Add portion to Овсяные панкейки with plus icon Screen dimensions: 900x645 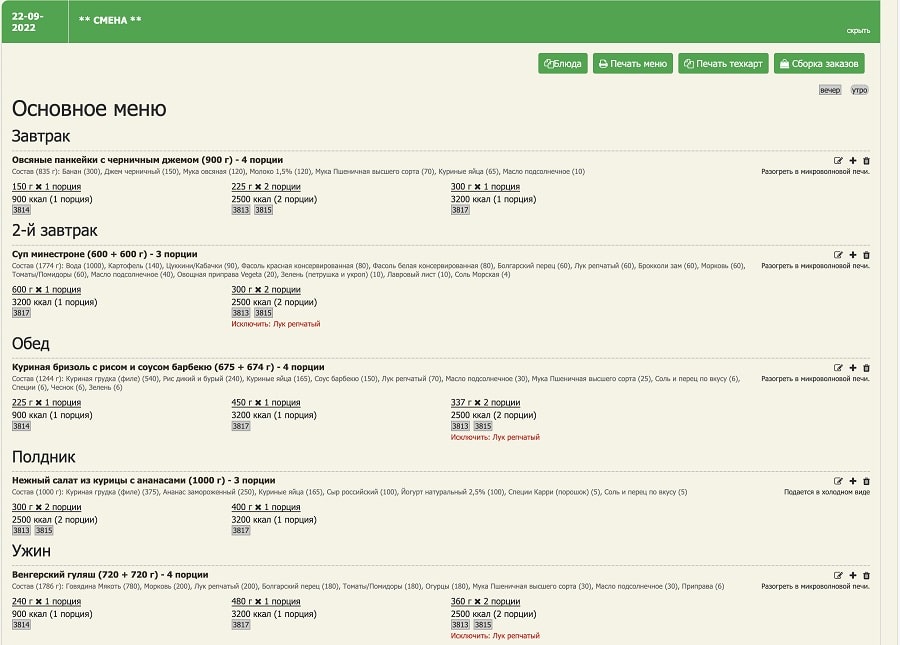pyautogui.click(x=853, y=161)
